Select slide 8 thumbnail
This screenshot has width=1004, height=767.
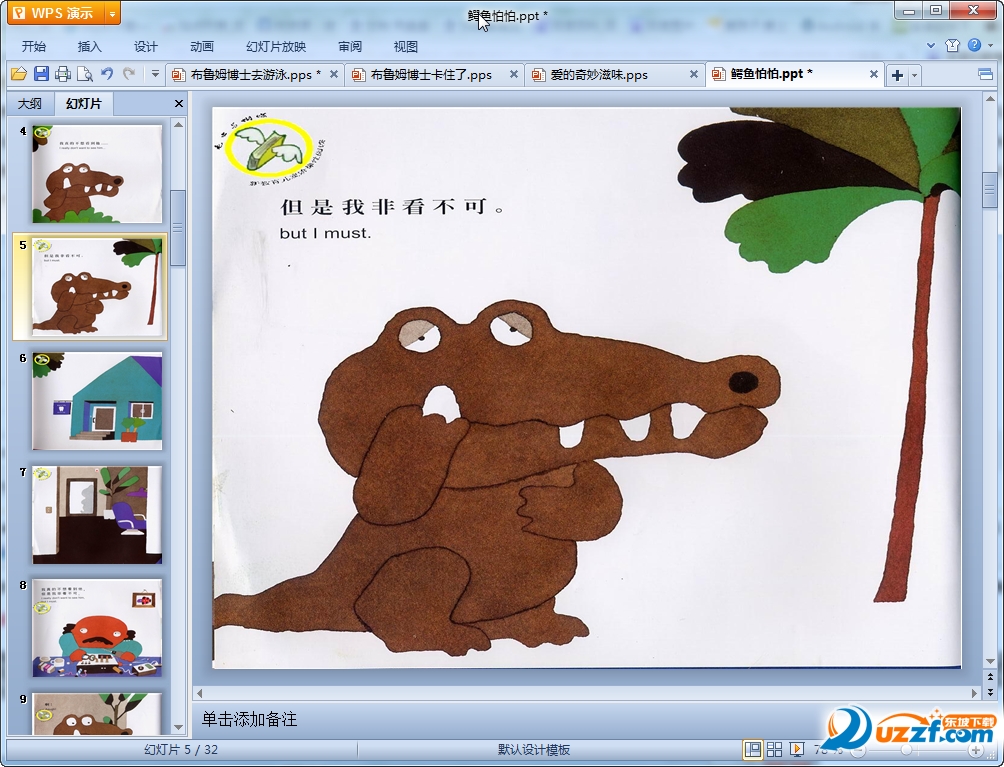coord(97,628)
